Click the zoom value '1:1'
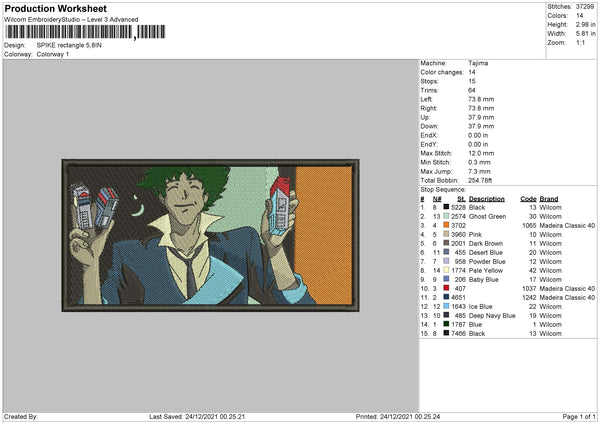Image resolution: width=600 pixels, height=424 pixels. tap(580, 42)
